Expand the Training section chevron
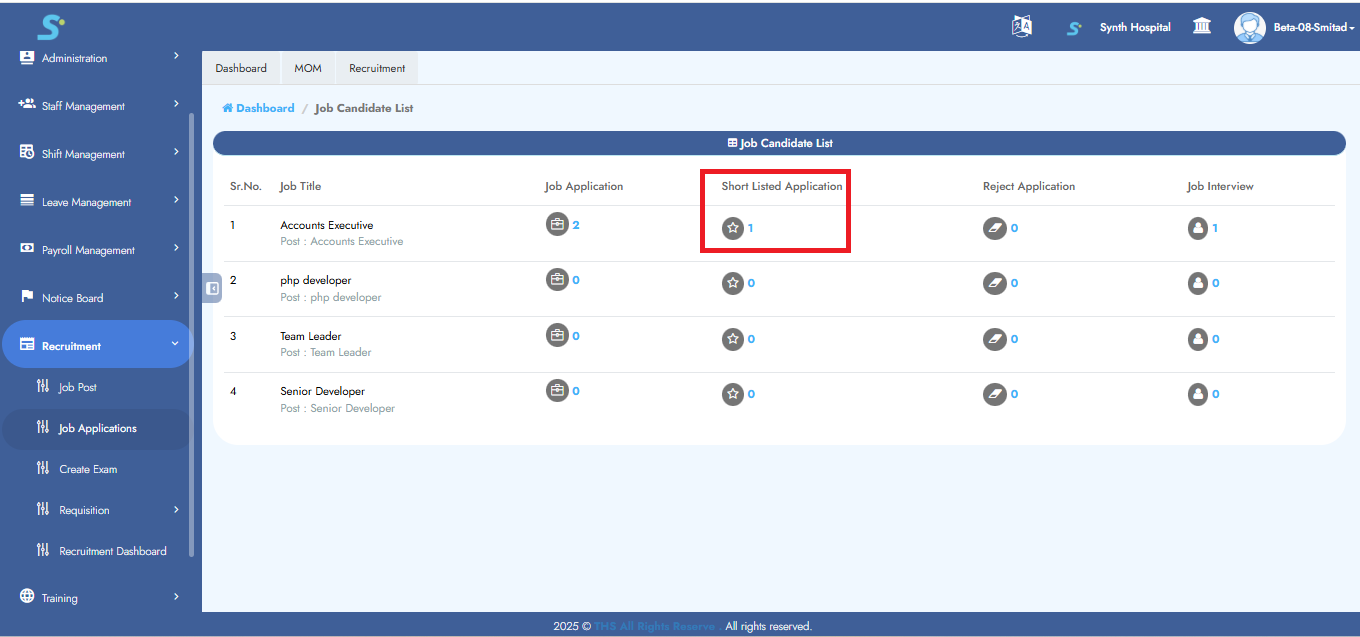Screen dimensions: 1360x637 coord(176,597)
